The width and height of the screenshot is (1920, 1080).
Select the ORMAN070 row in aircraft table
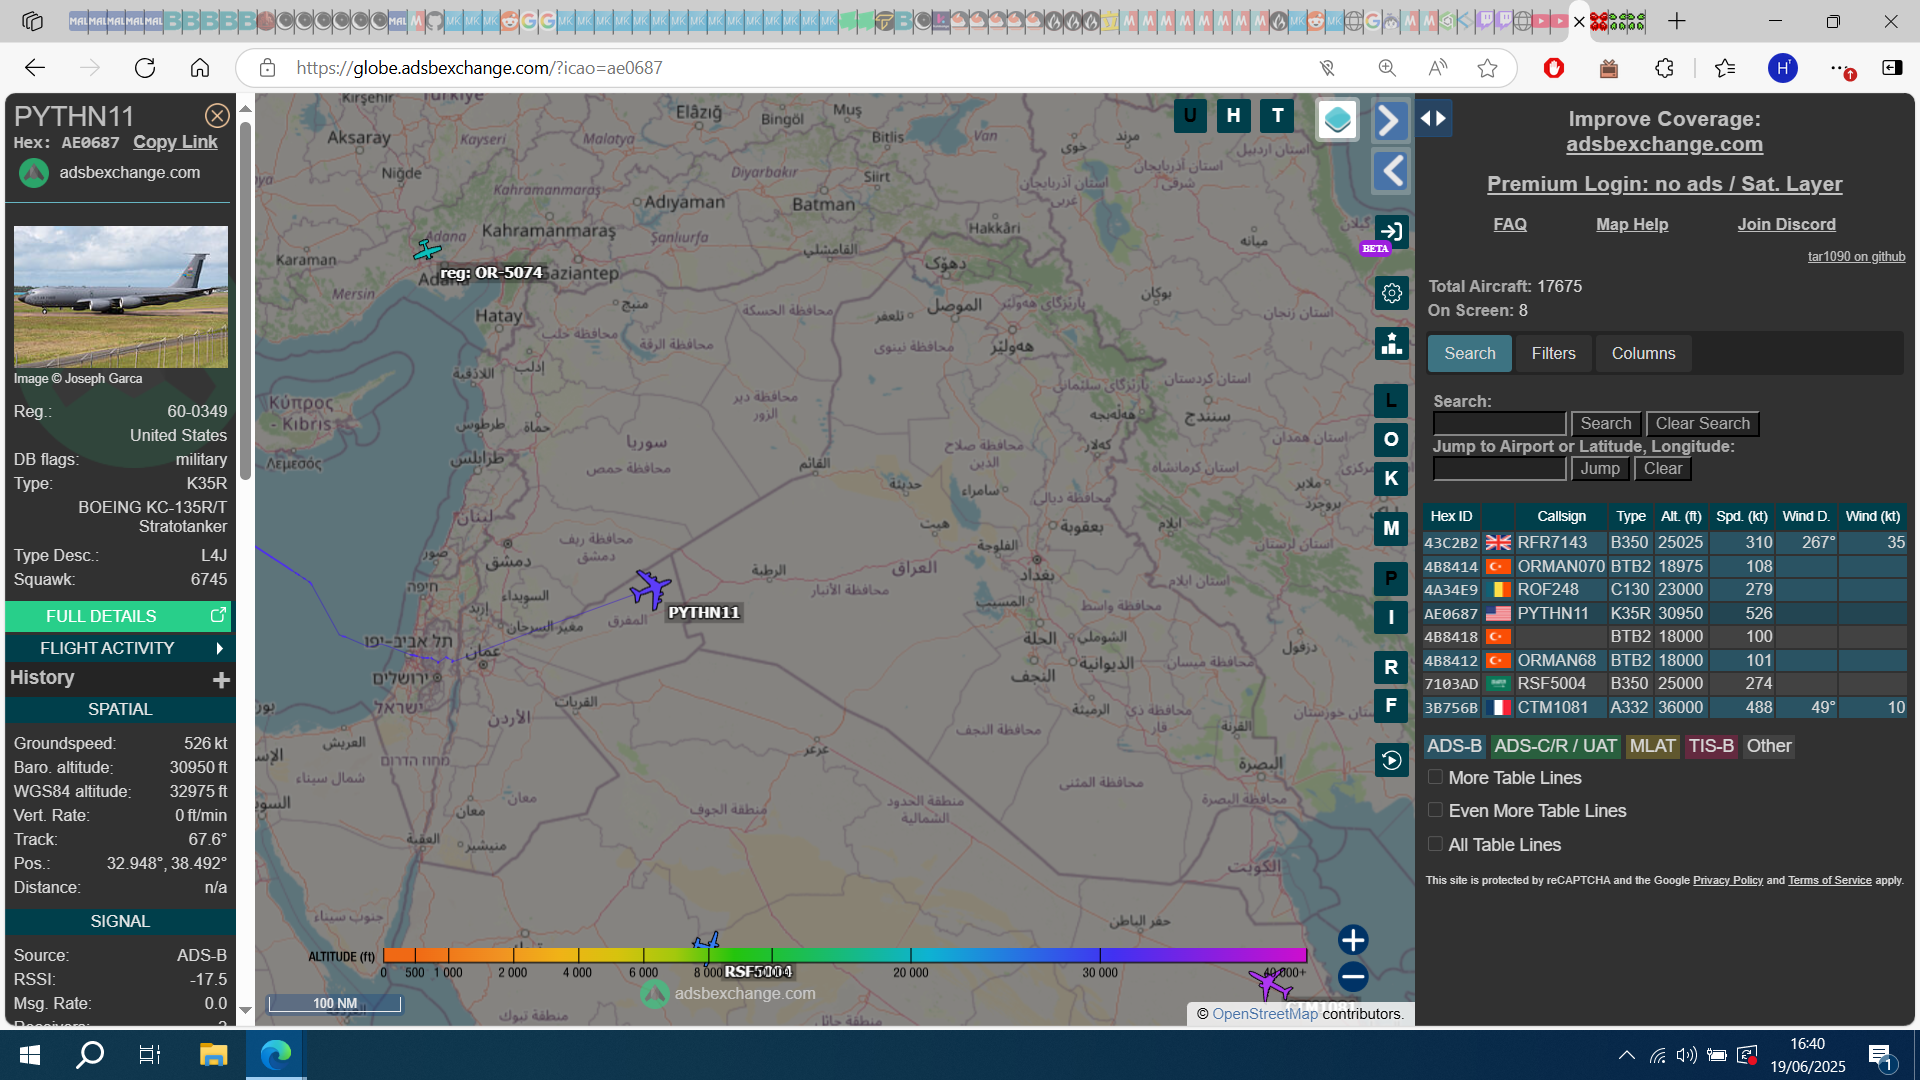coord(1664,567)
